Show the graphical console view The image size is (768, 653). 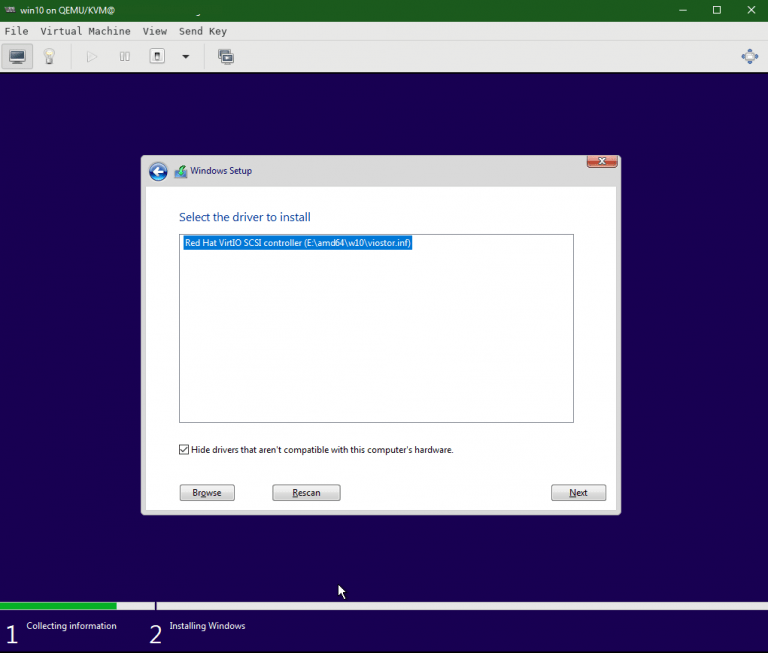pyautogui.click(x=17, y=57)
